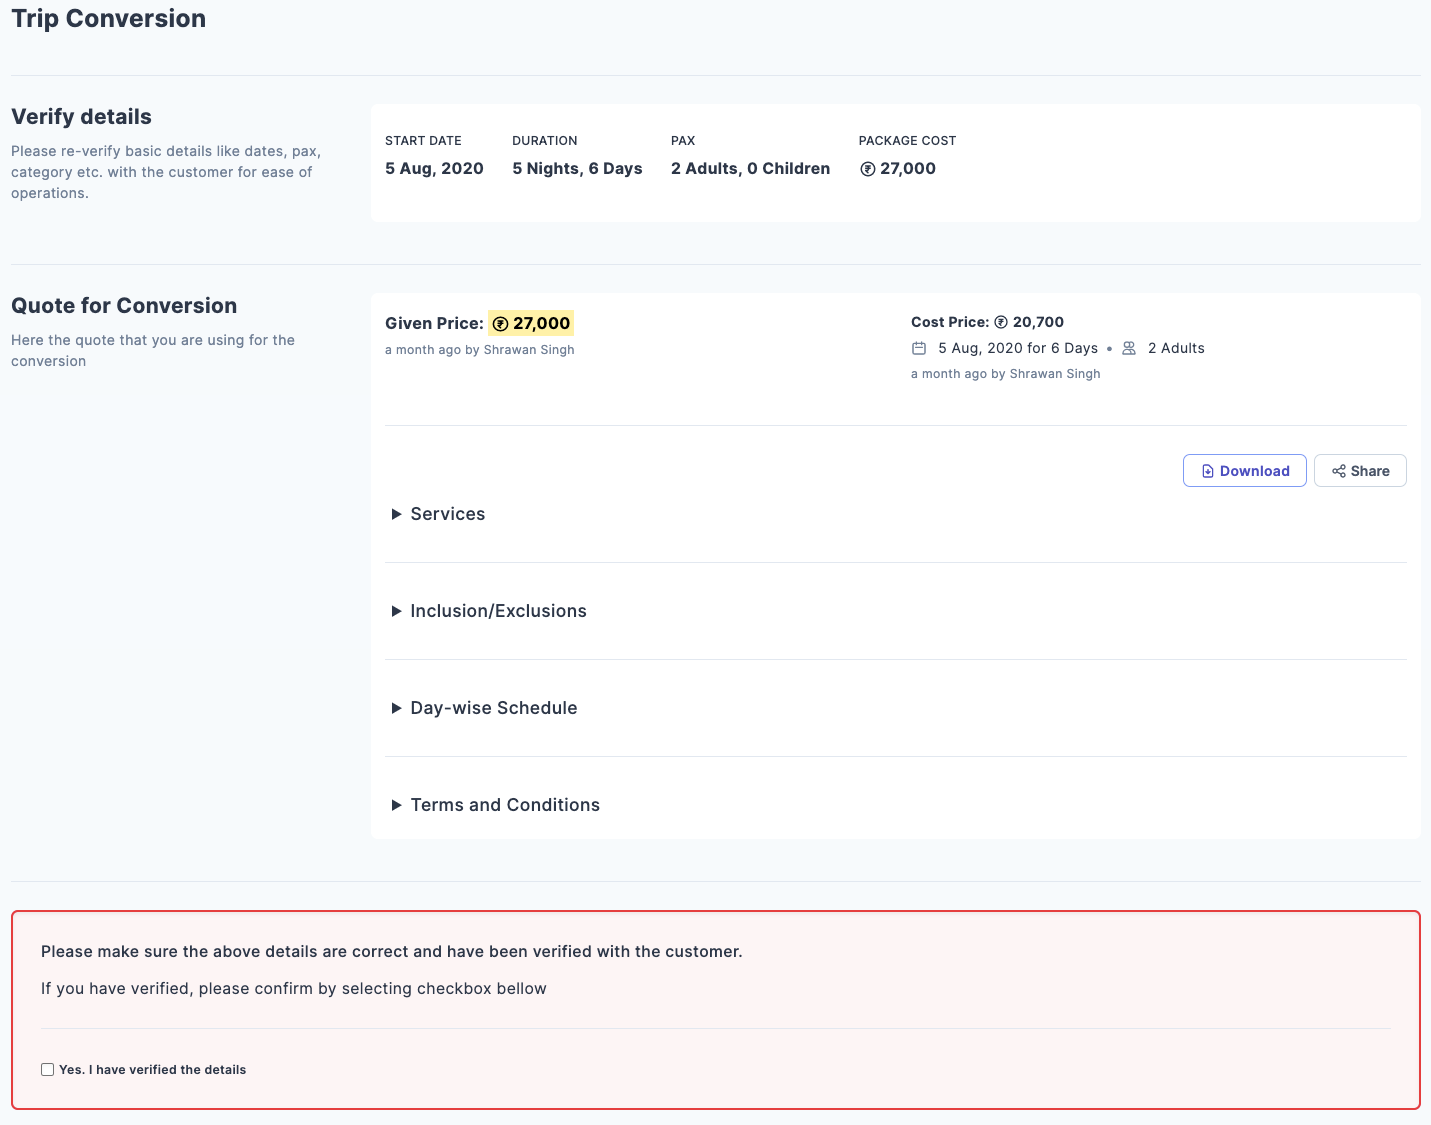This screenshot has height=1125, width=1431.
Task: Click the people icon next to 2 Adults
Action: 1129,348
